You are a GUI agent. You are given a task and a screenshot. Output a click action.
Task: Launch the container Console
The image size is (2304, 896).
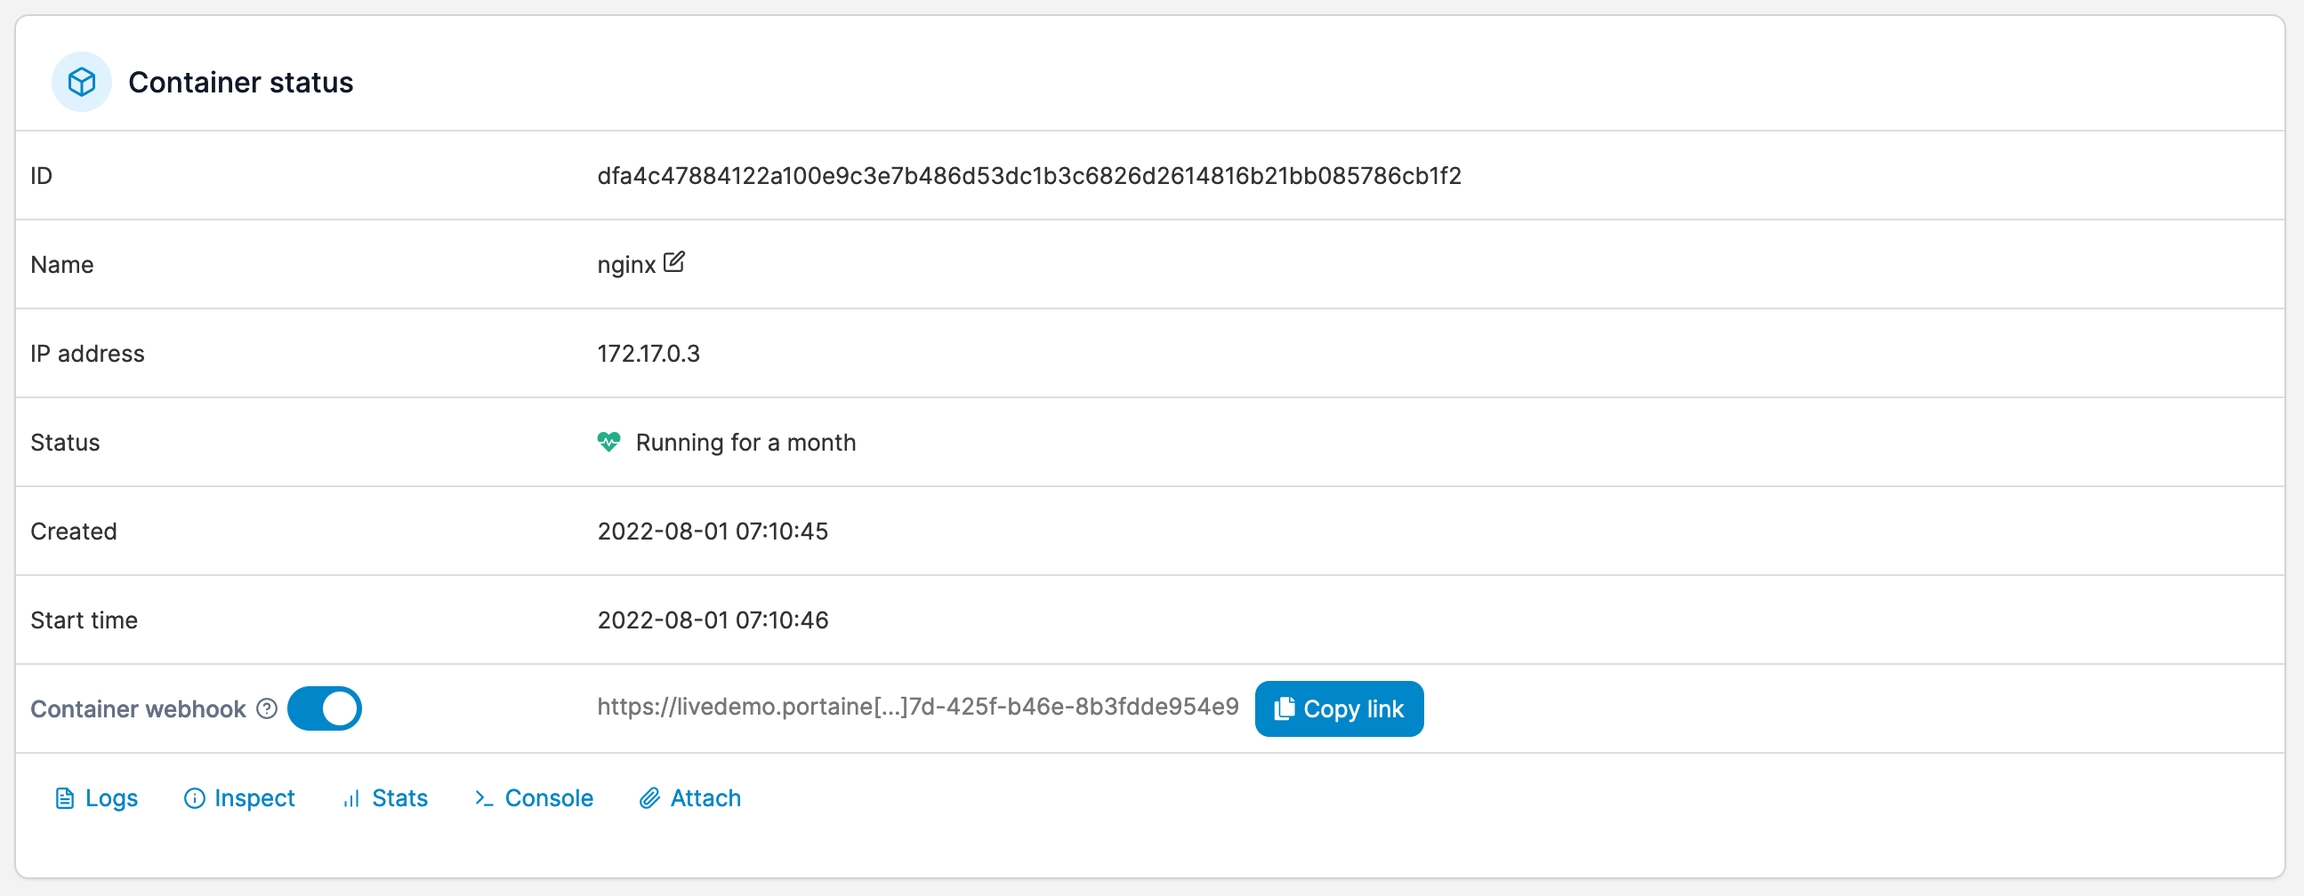tap(534, 798)
